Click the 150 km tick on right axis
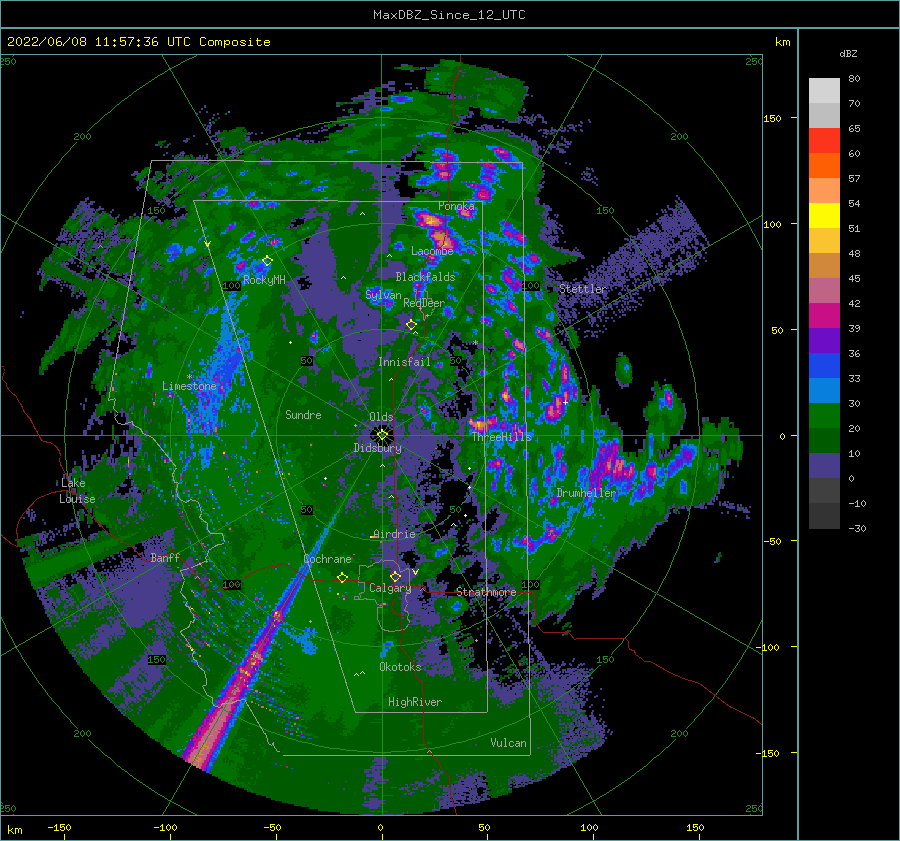 tap(772, 118)
